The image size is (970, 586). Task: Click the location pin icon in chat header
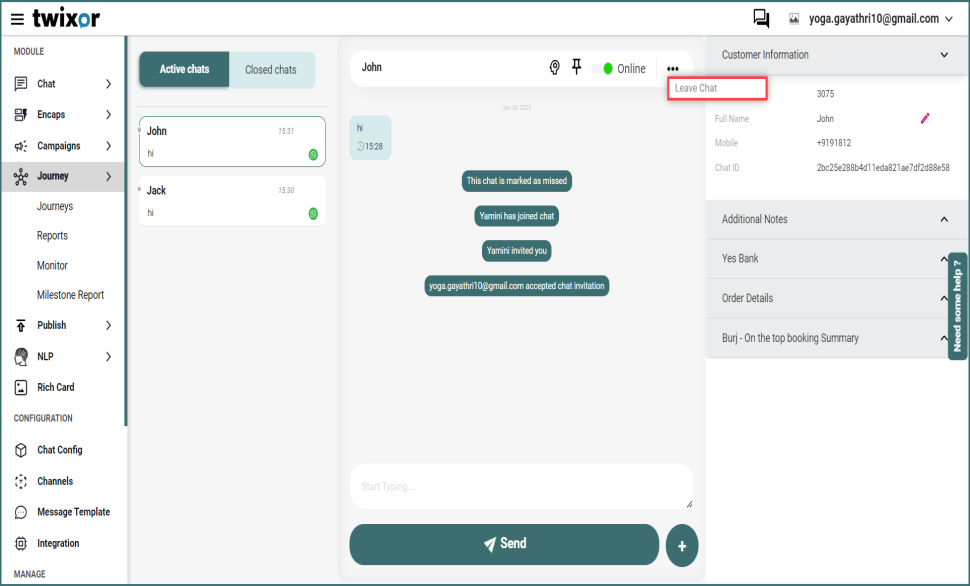pyautogui.click(x=555, y=68)
